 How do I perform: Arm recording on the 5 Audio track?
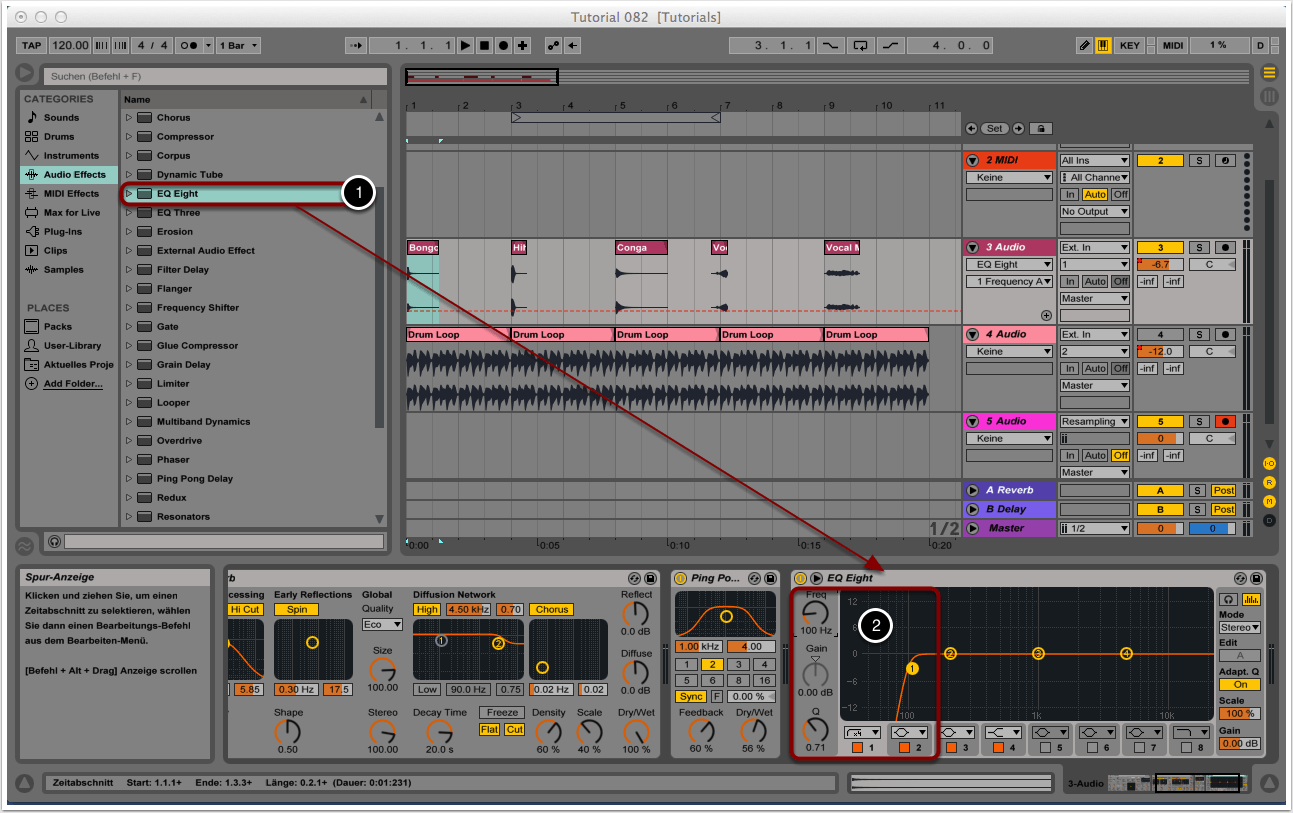(1224, 420)
